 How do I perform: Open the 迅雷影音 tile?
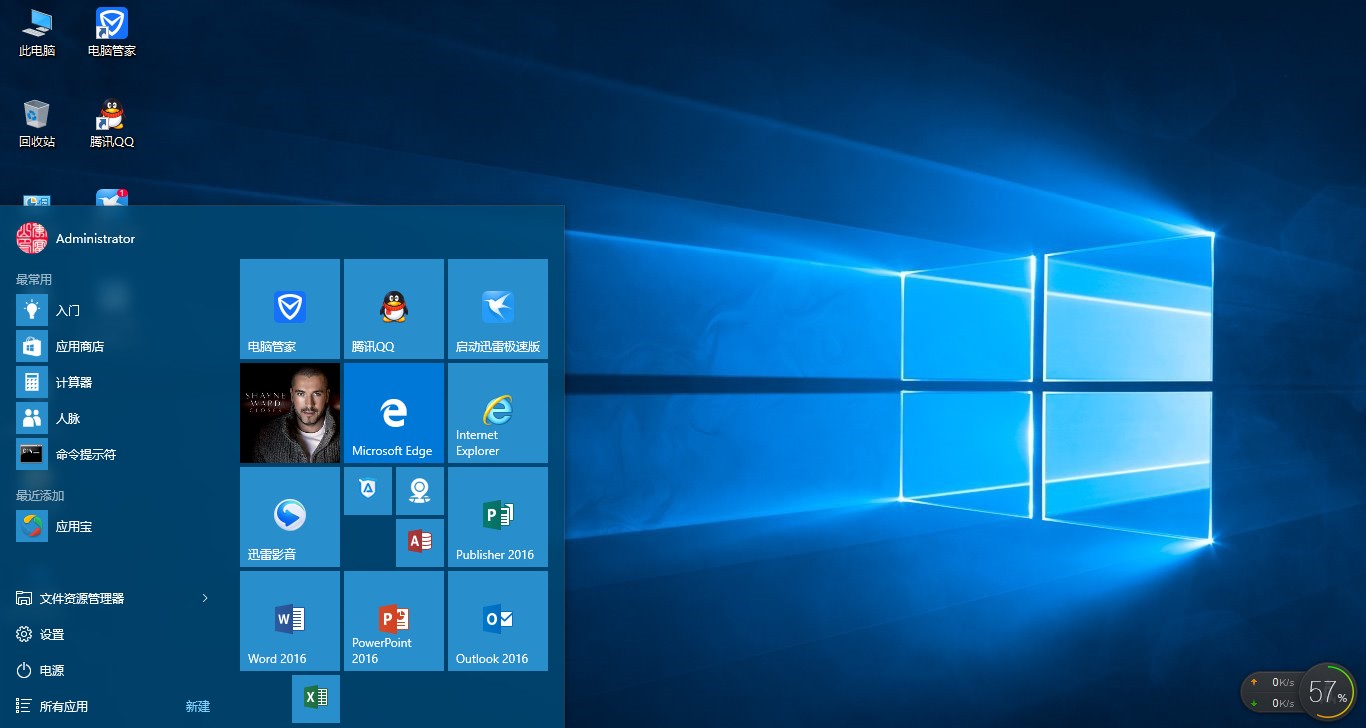pos(290,517)
